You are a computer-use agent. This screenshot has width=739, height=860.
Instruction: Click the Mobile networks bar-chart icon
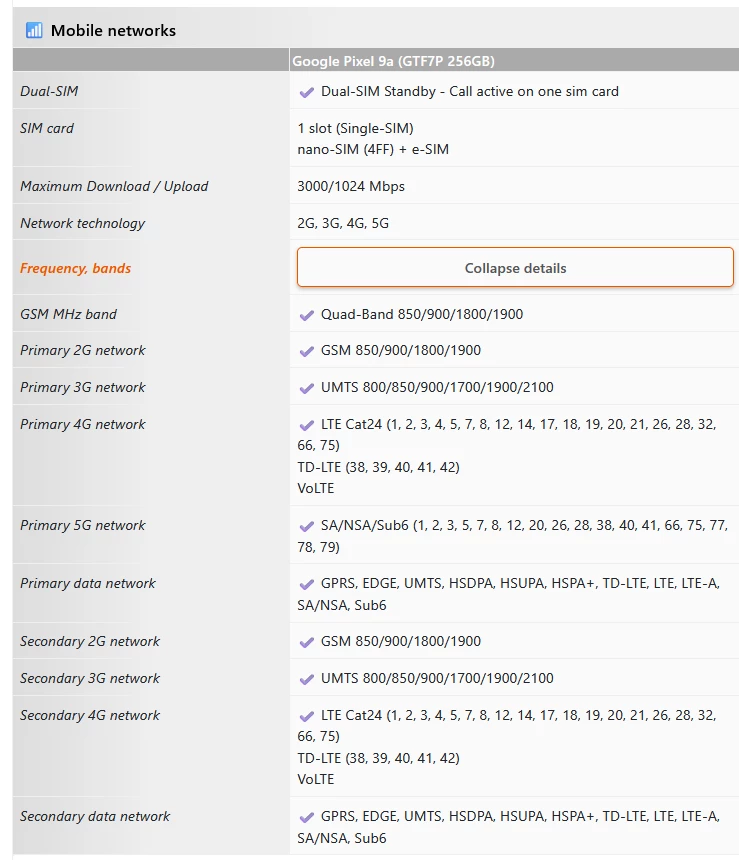click(34, 30)
